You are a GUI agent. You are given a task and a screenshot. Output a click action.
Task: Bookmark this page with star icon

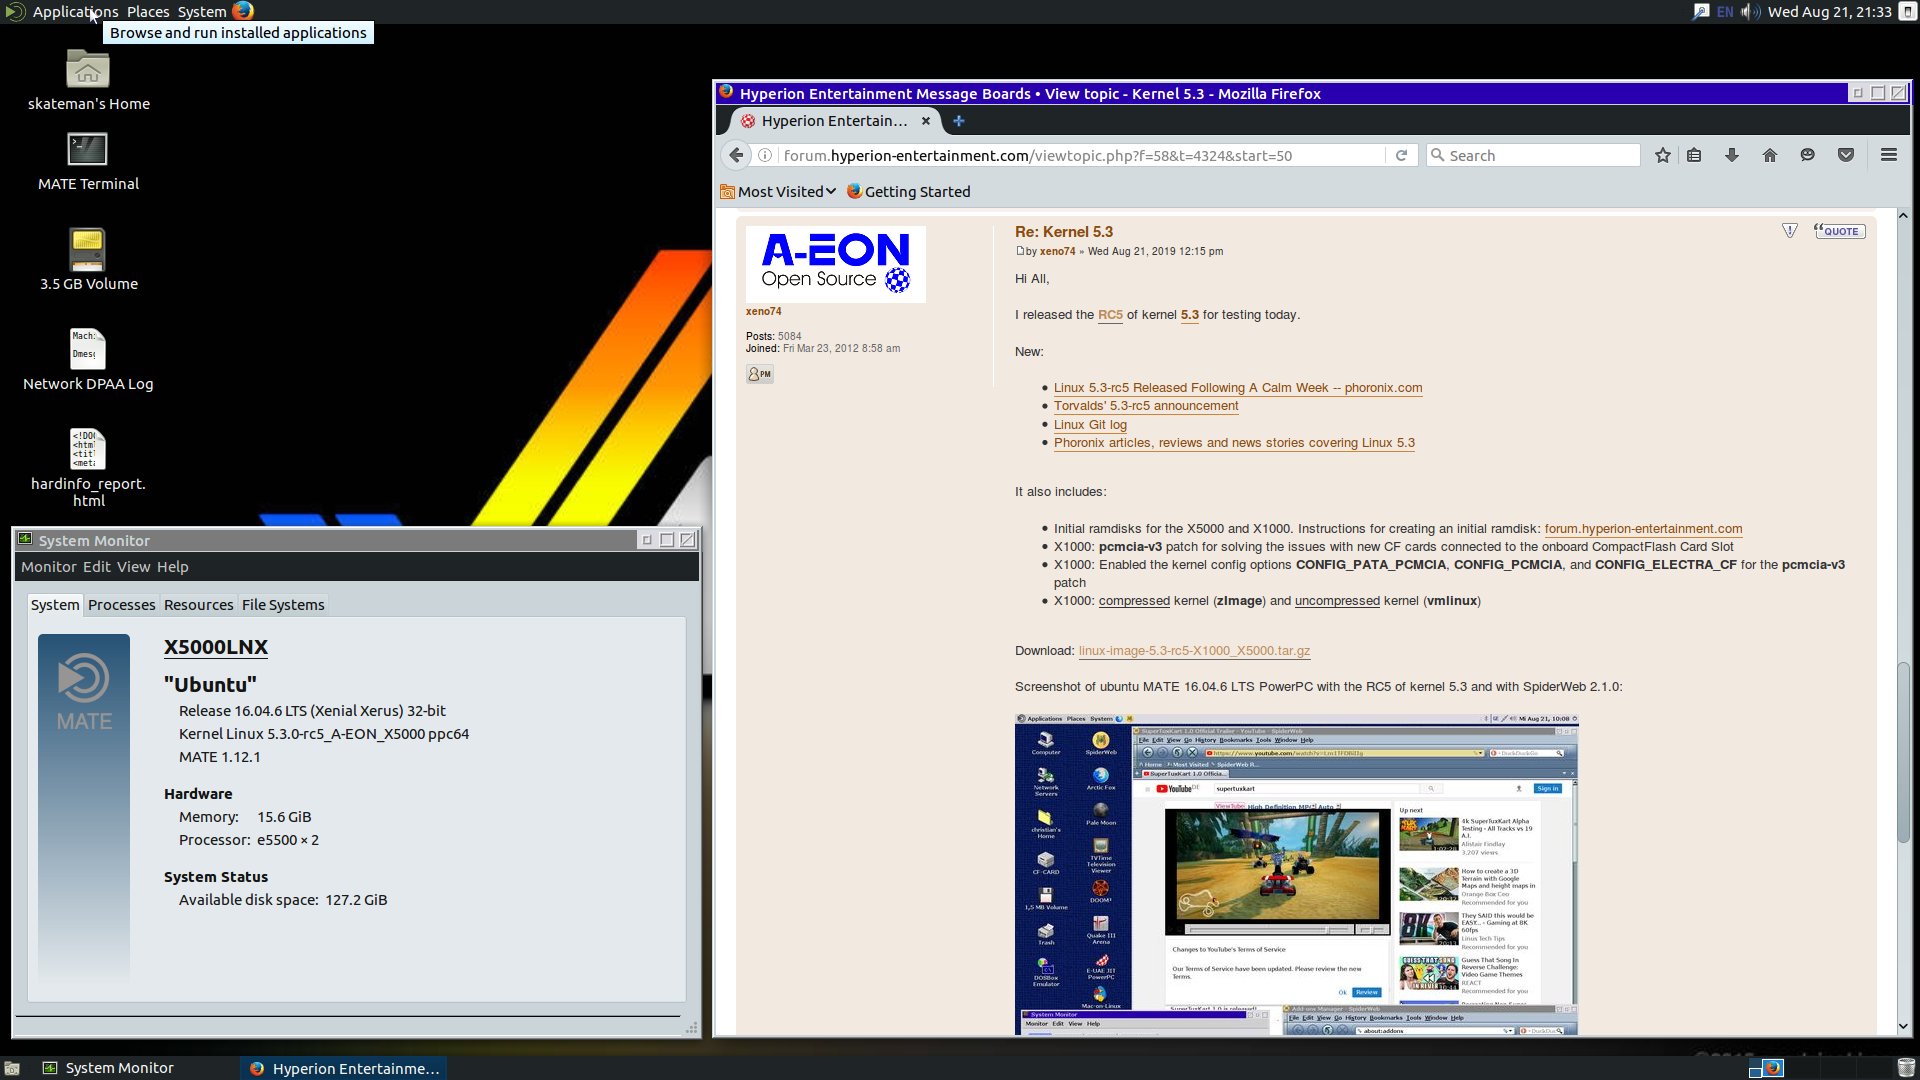[1662, 155]
